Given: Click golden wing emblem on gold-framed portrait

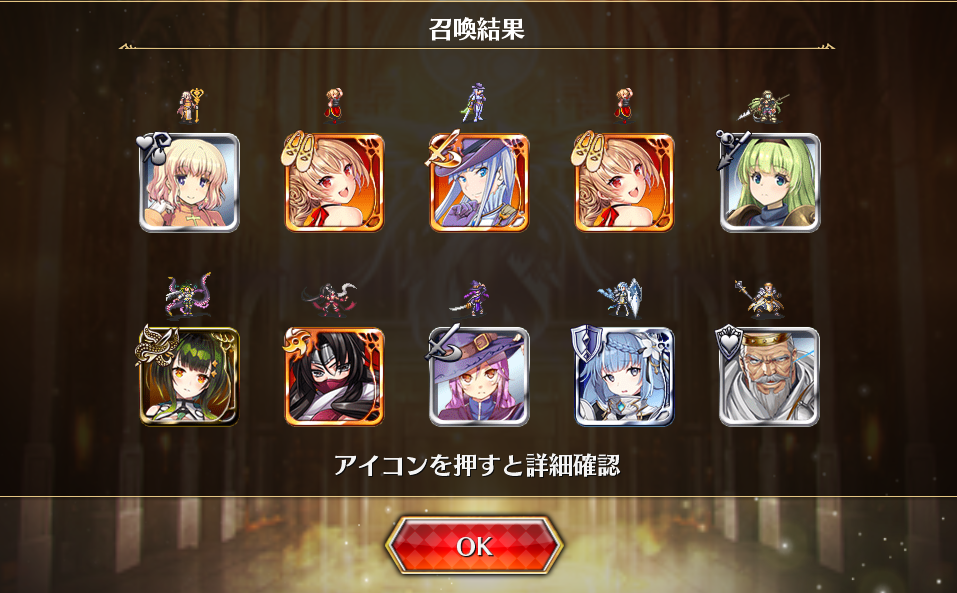Looking at the screenshot, I should (x=156, y=344).
